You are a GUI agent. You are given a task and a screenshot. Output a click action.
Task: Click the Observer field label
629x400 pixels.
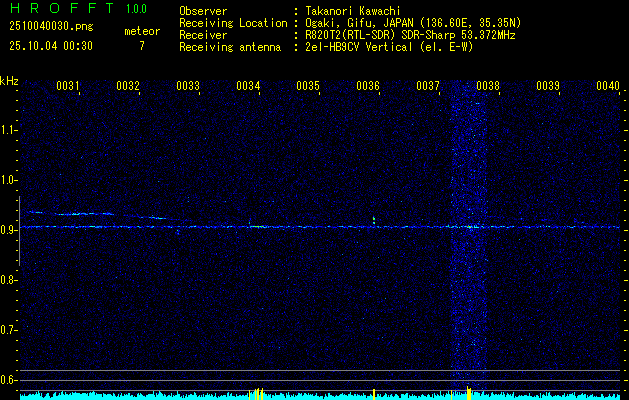pos(203,11)
